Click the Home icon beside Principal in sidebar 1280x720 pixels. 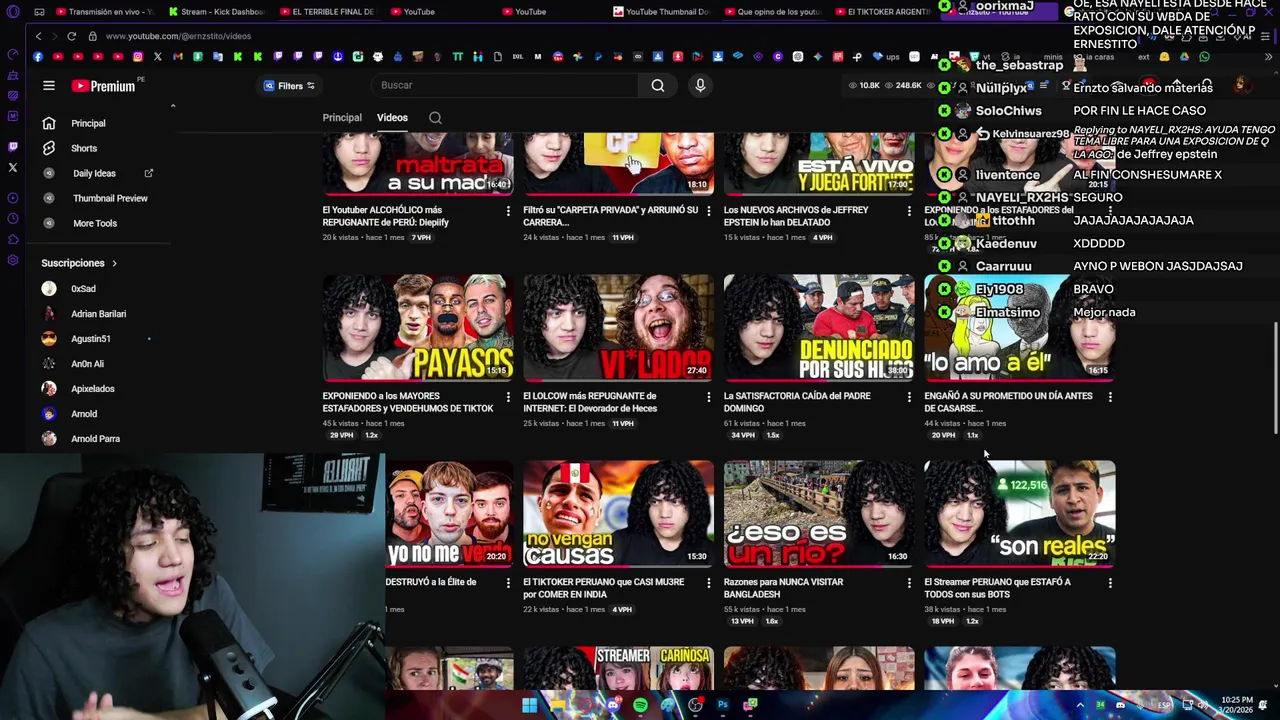click(48, 123)
